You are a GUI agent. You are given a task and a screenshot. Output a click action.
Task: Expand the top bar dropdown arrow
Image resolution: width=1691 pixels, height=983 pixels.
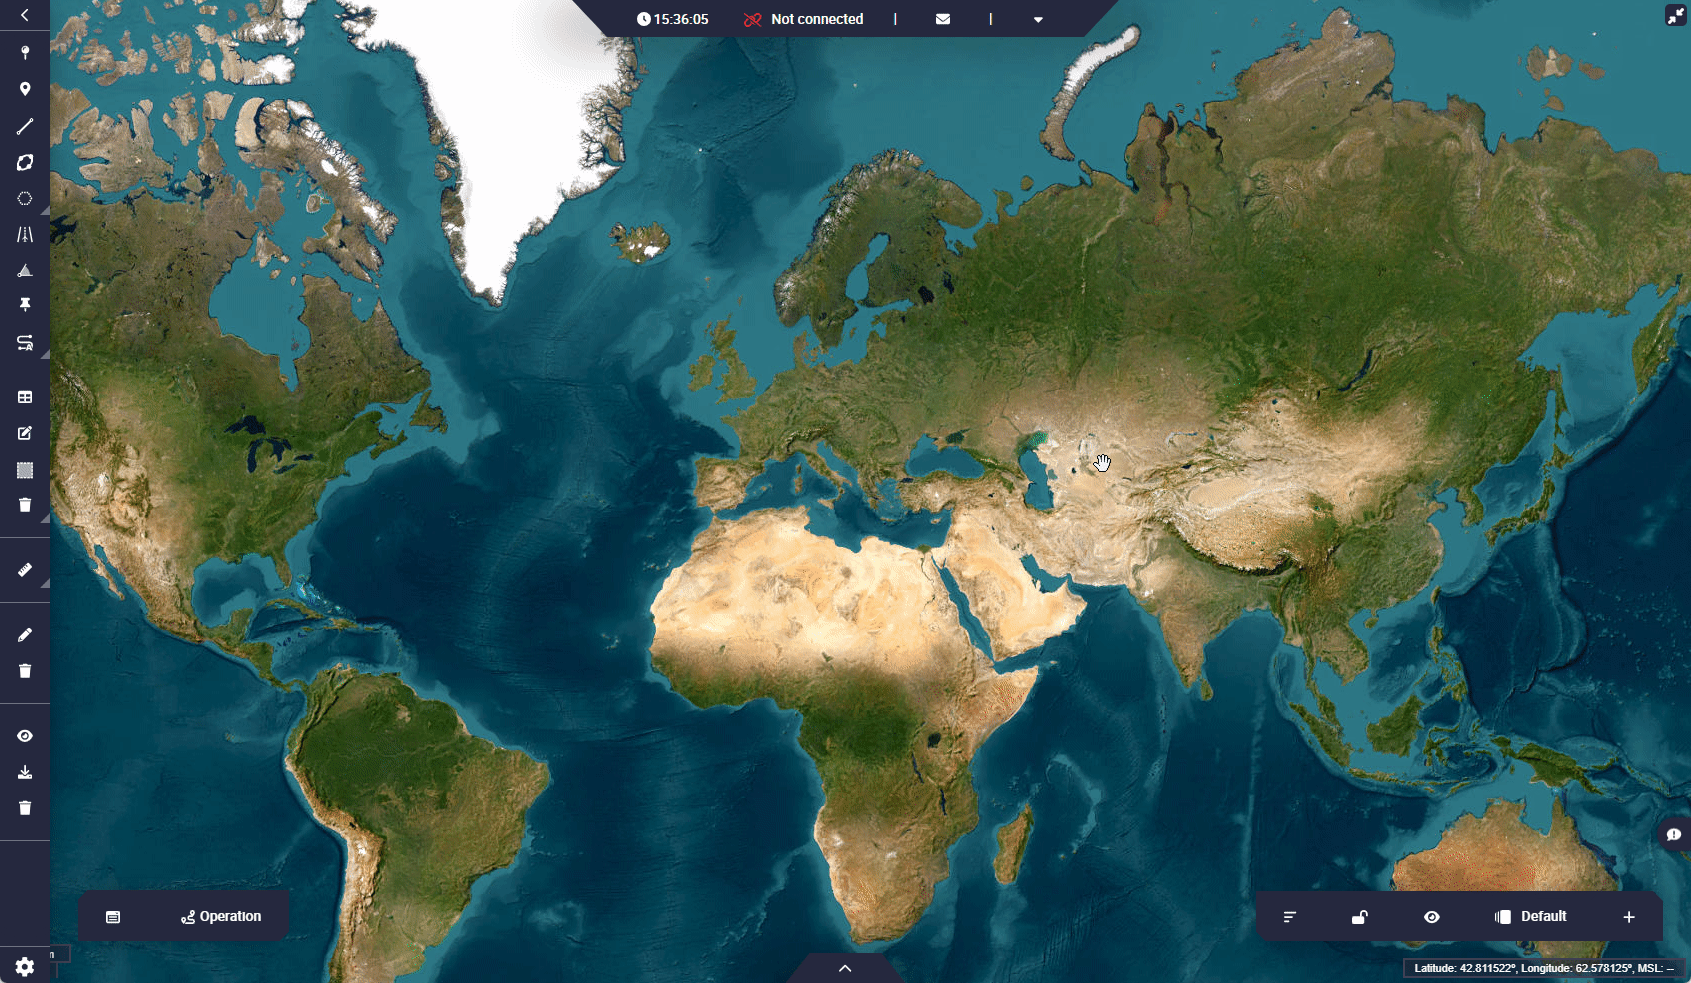click(1038, 19)
